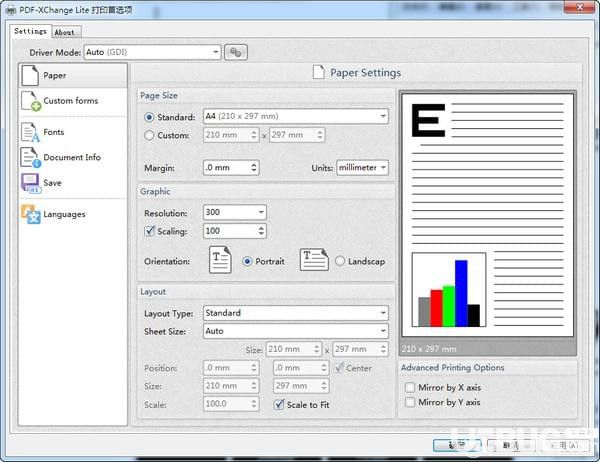Open the Custom forms category
This screenshot has height=462, width=600.
point(73,101)
